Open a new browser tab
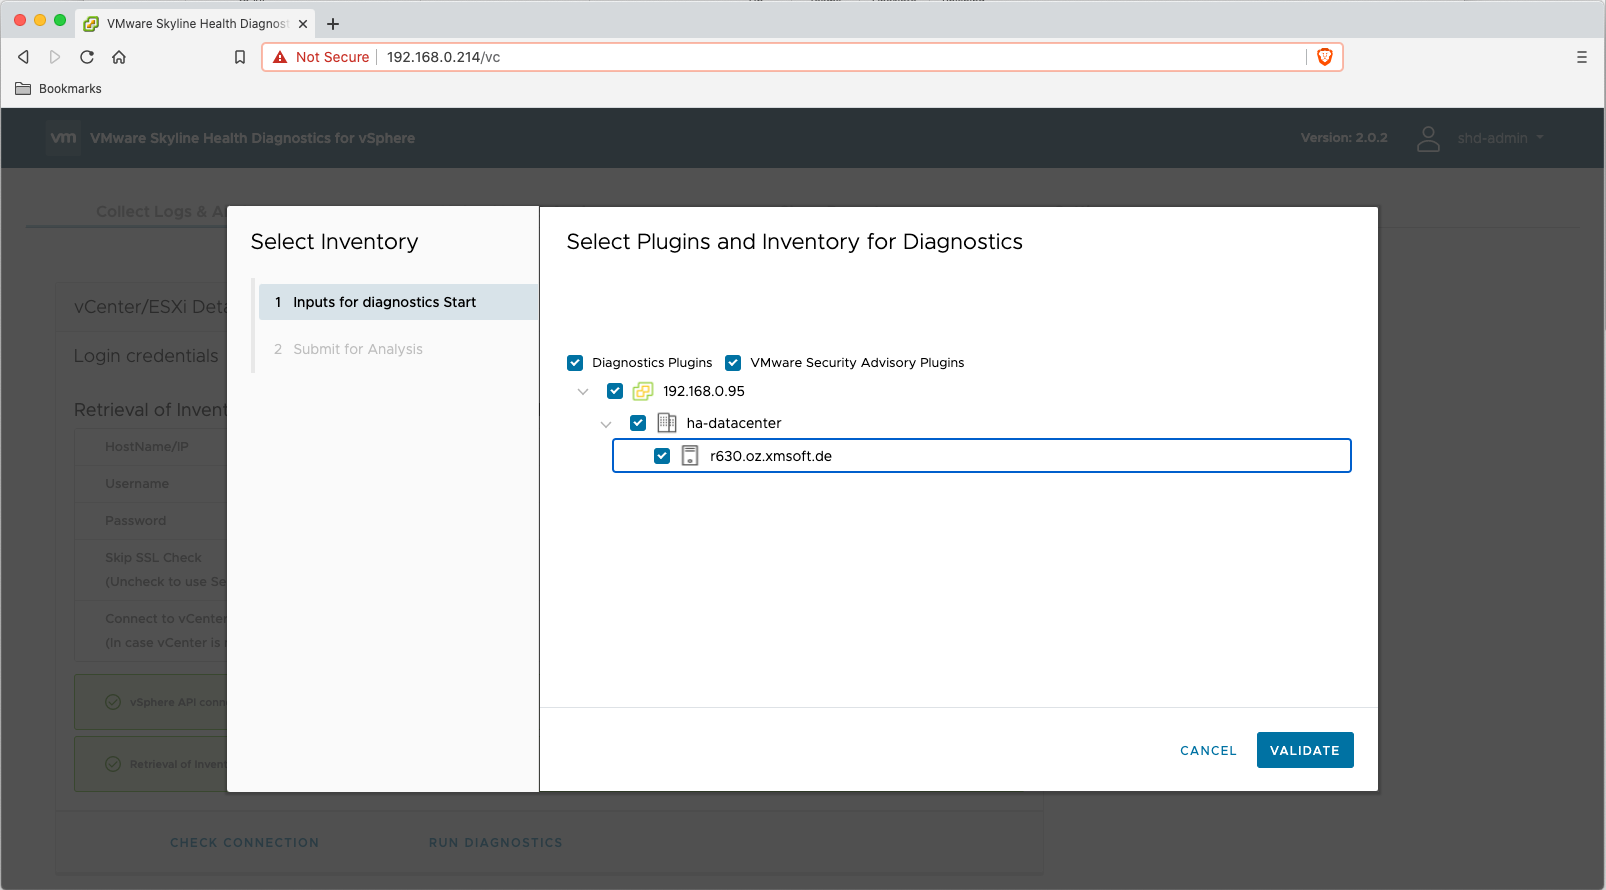Screen dimensions: 1606x890 [x=333, y=24]
